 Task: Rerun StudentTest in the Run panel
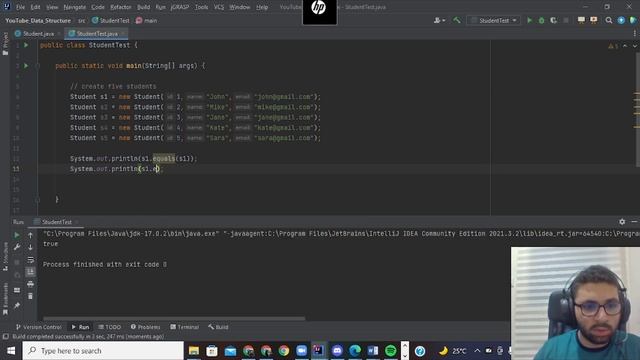[x=17, y=235]
